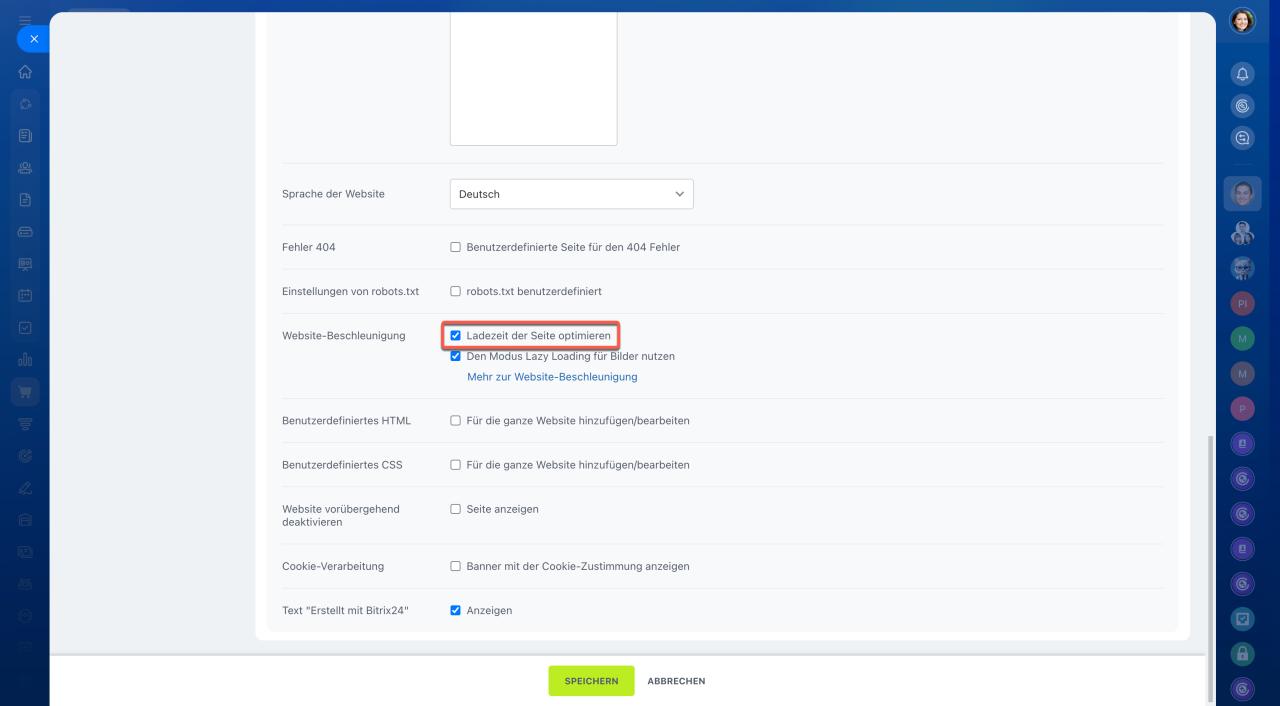Uncheck Anzeigen for "Erstellt mit Bitrix24"
This screenshot has height=706, width=1280.
point(456,610)
